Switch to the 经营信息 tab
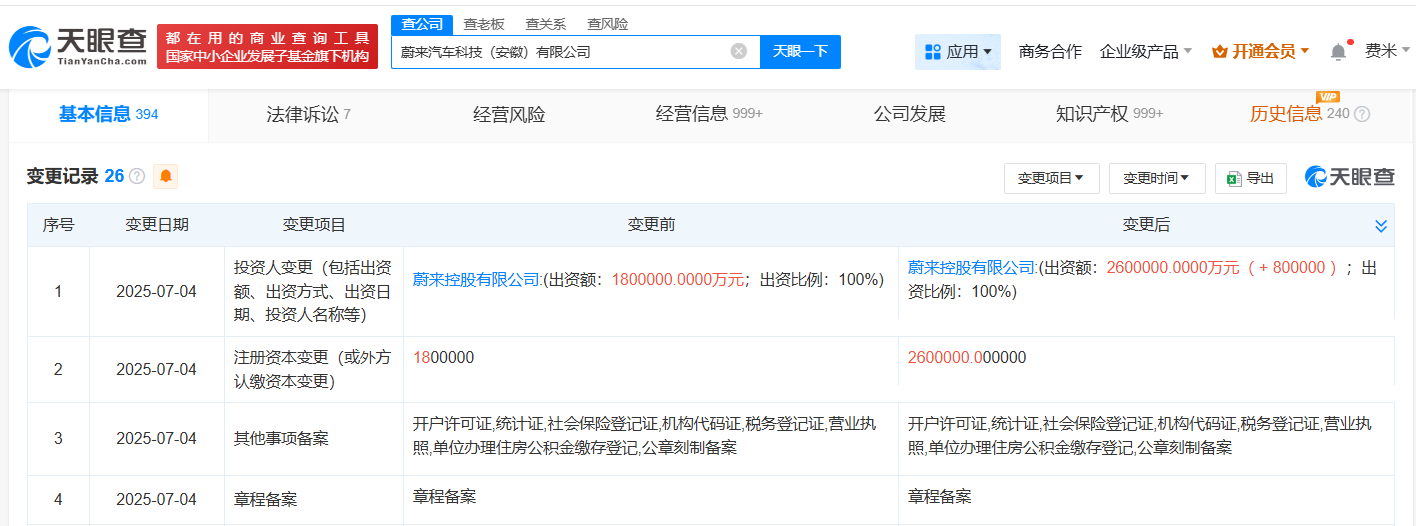The height and width of the screenshot is (526, 1416). click(709, 114)
